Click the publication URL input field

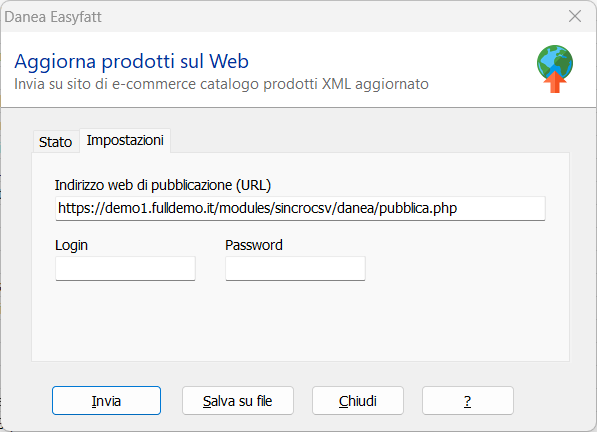point(300,208)
